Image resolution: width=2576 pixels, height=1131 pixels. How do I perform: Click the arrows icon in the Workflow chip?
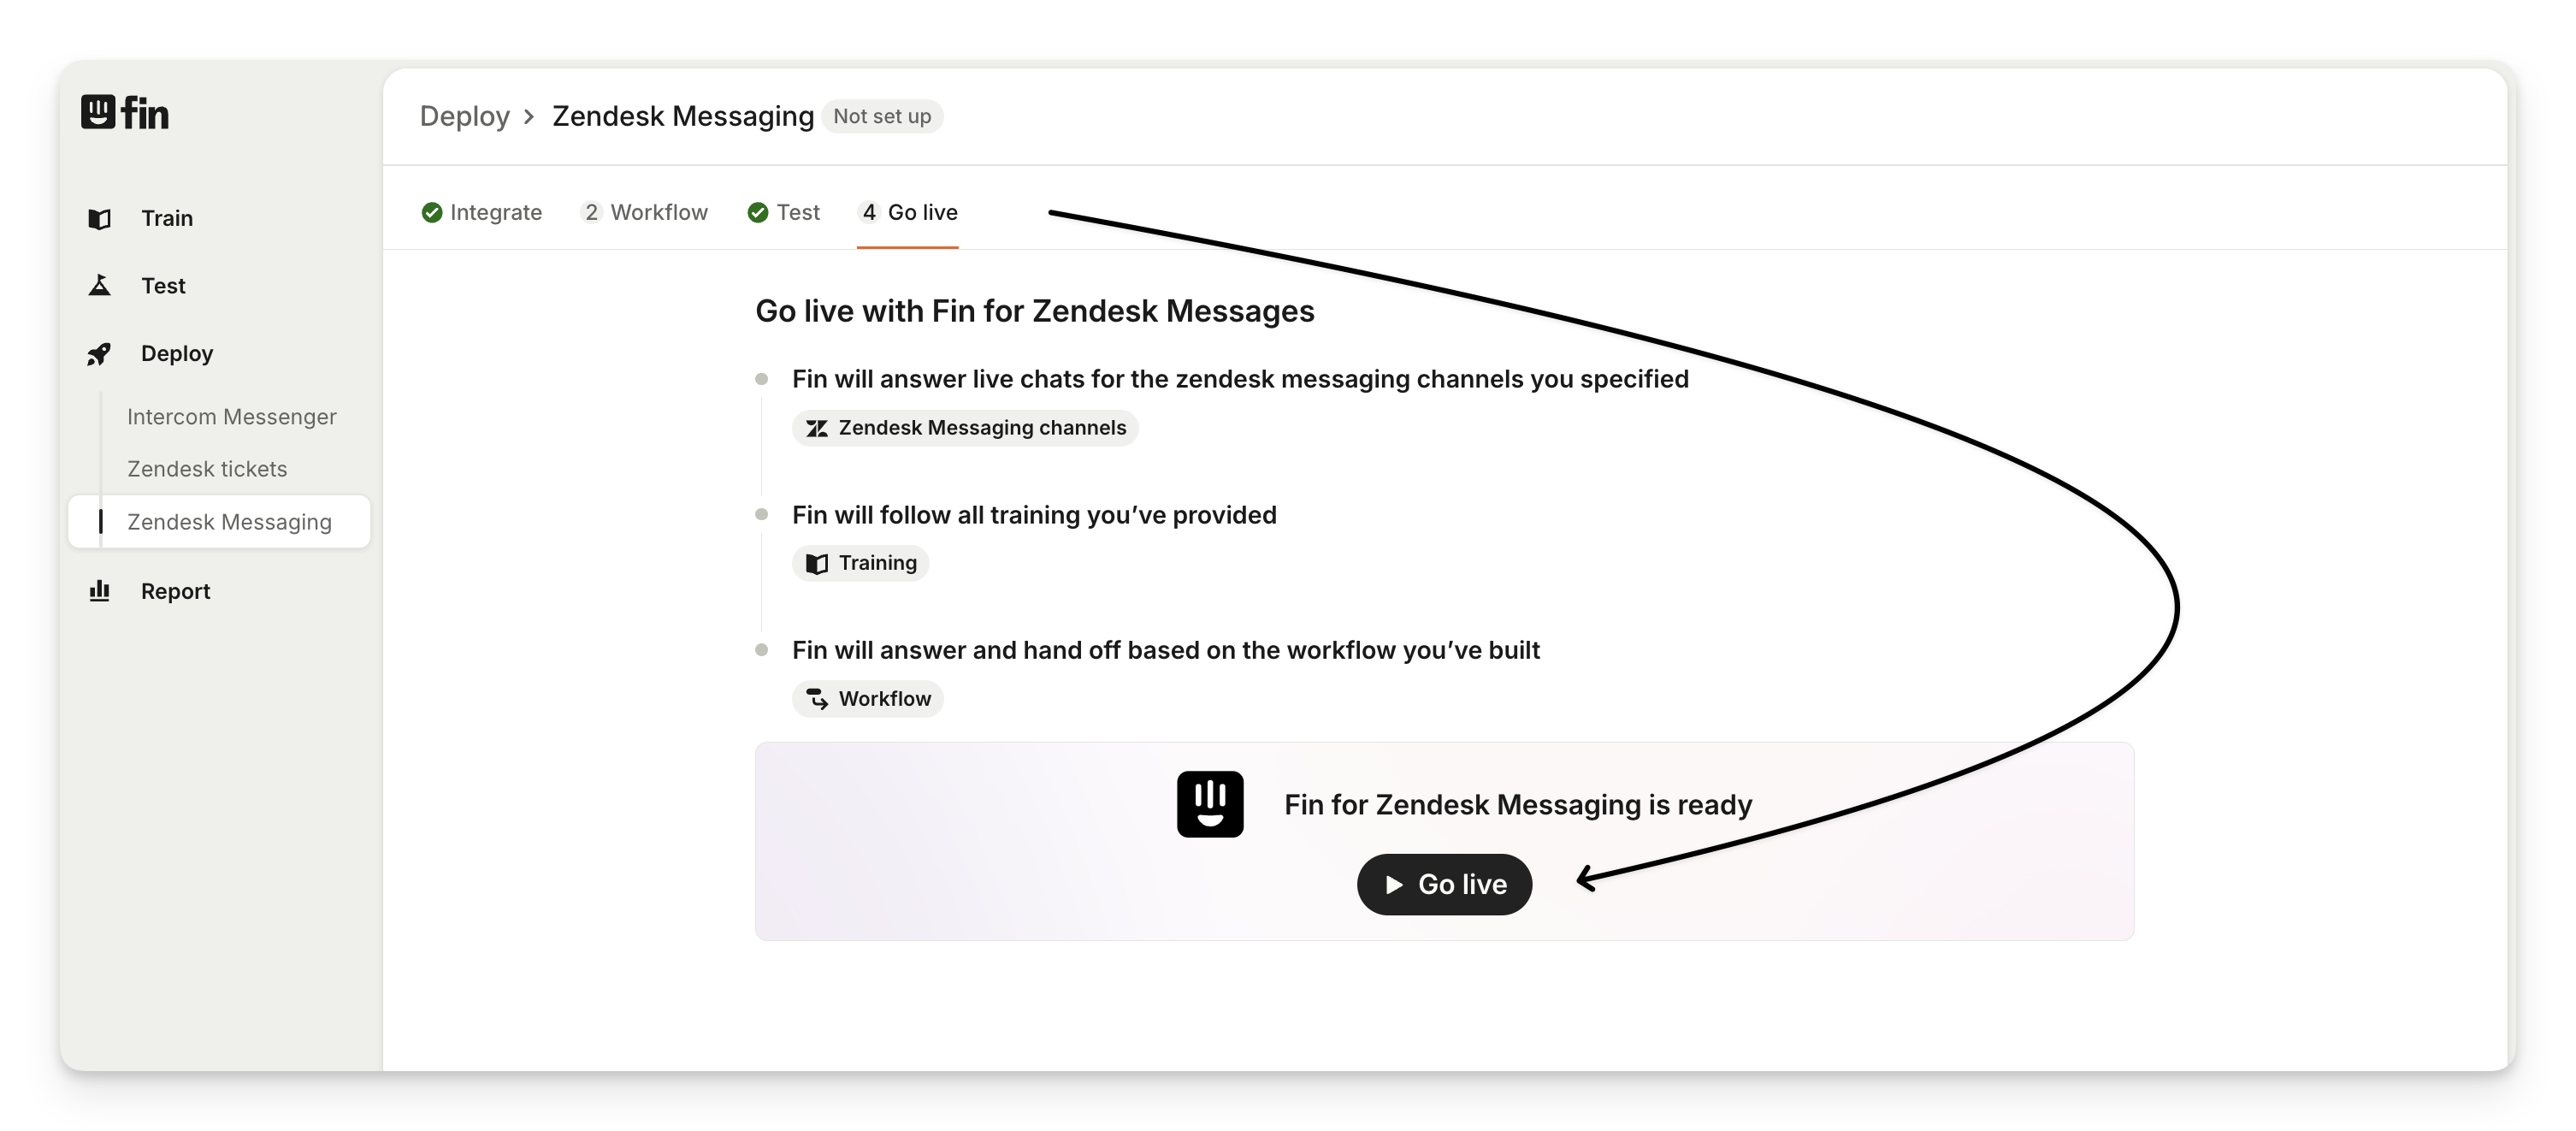tap(817, 699)
